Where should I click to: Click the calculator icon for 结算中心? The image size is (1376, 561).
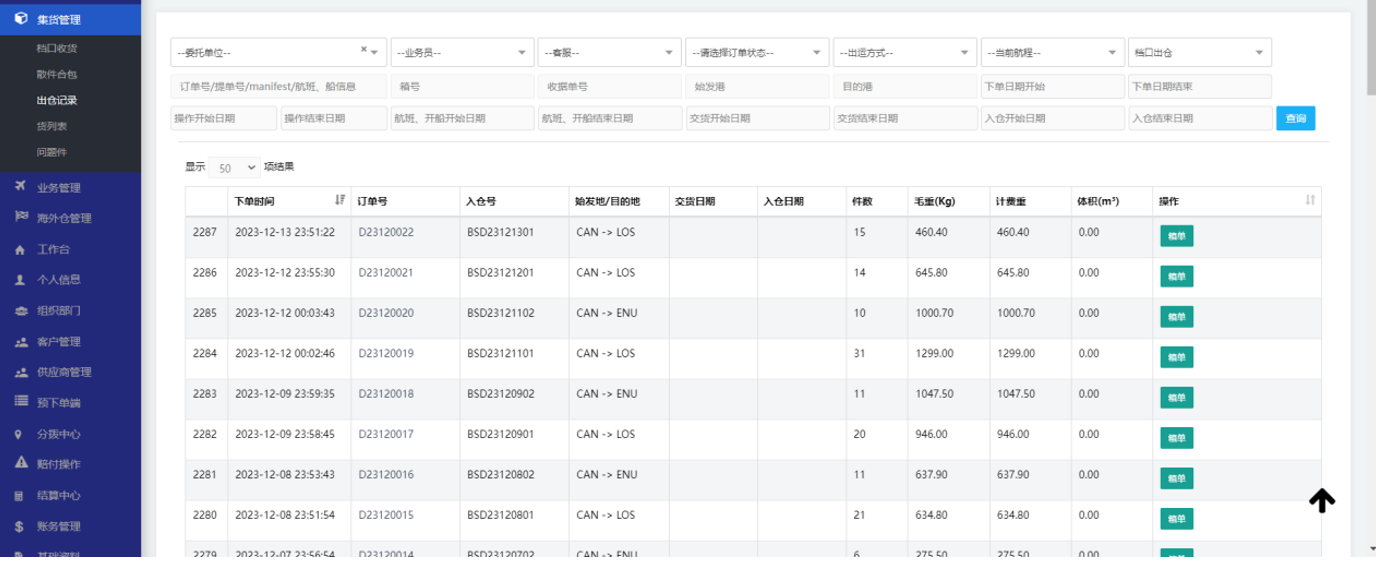point(20,495)
